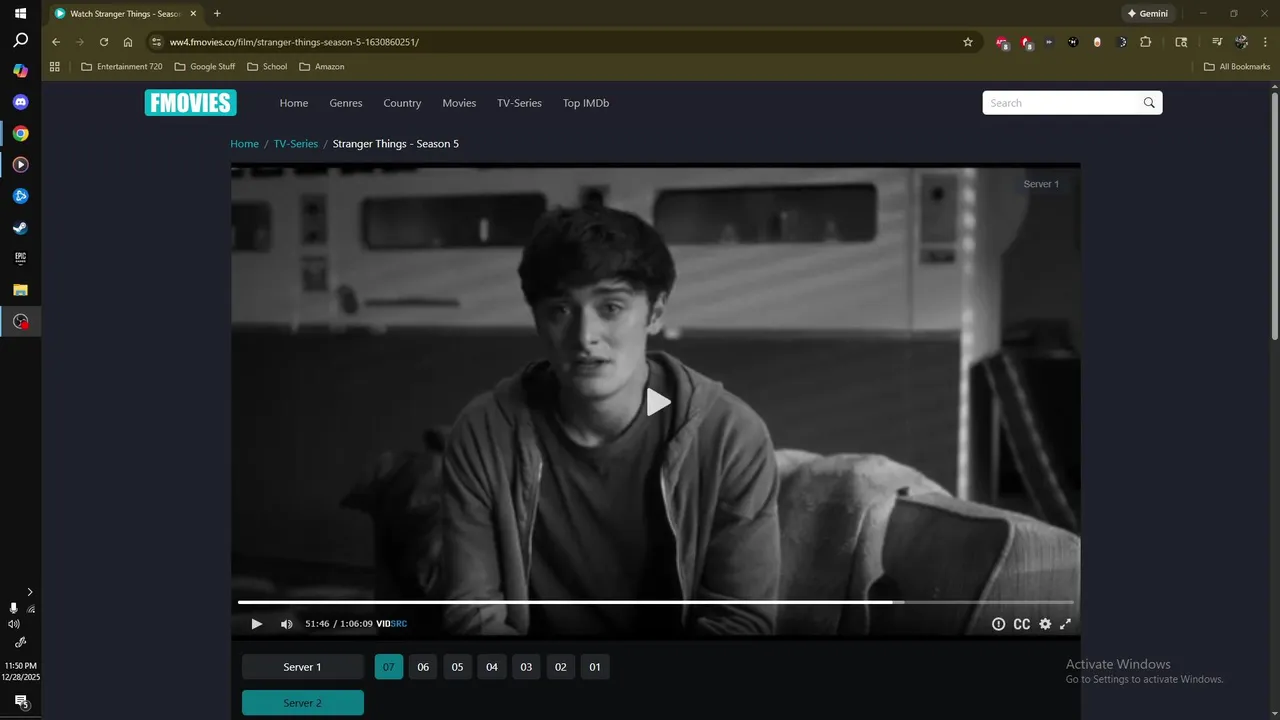
Task: Show hidden tray icons chevron
Action: point(30,592)
